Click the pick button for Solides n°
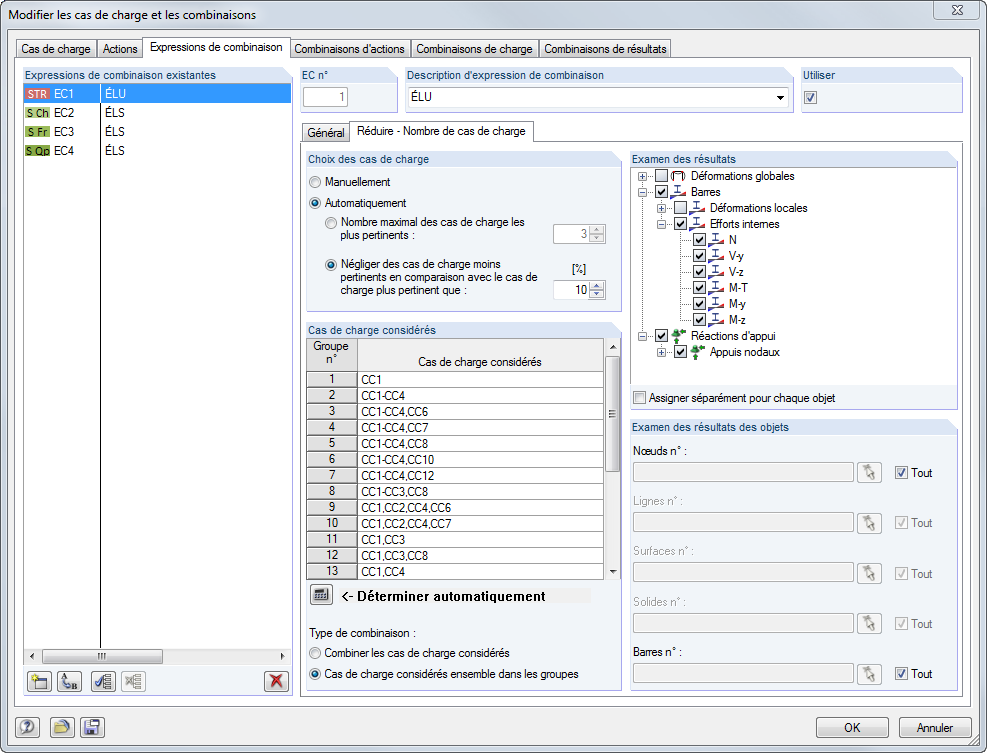The width and height of the screenshot is (987, 753). 869,623
